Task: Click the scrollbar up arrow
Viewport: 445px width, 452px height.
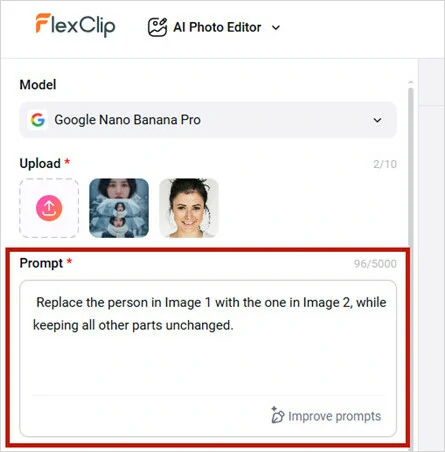Action: (x=411, y=82)
